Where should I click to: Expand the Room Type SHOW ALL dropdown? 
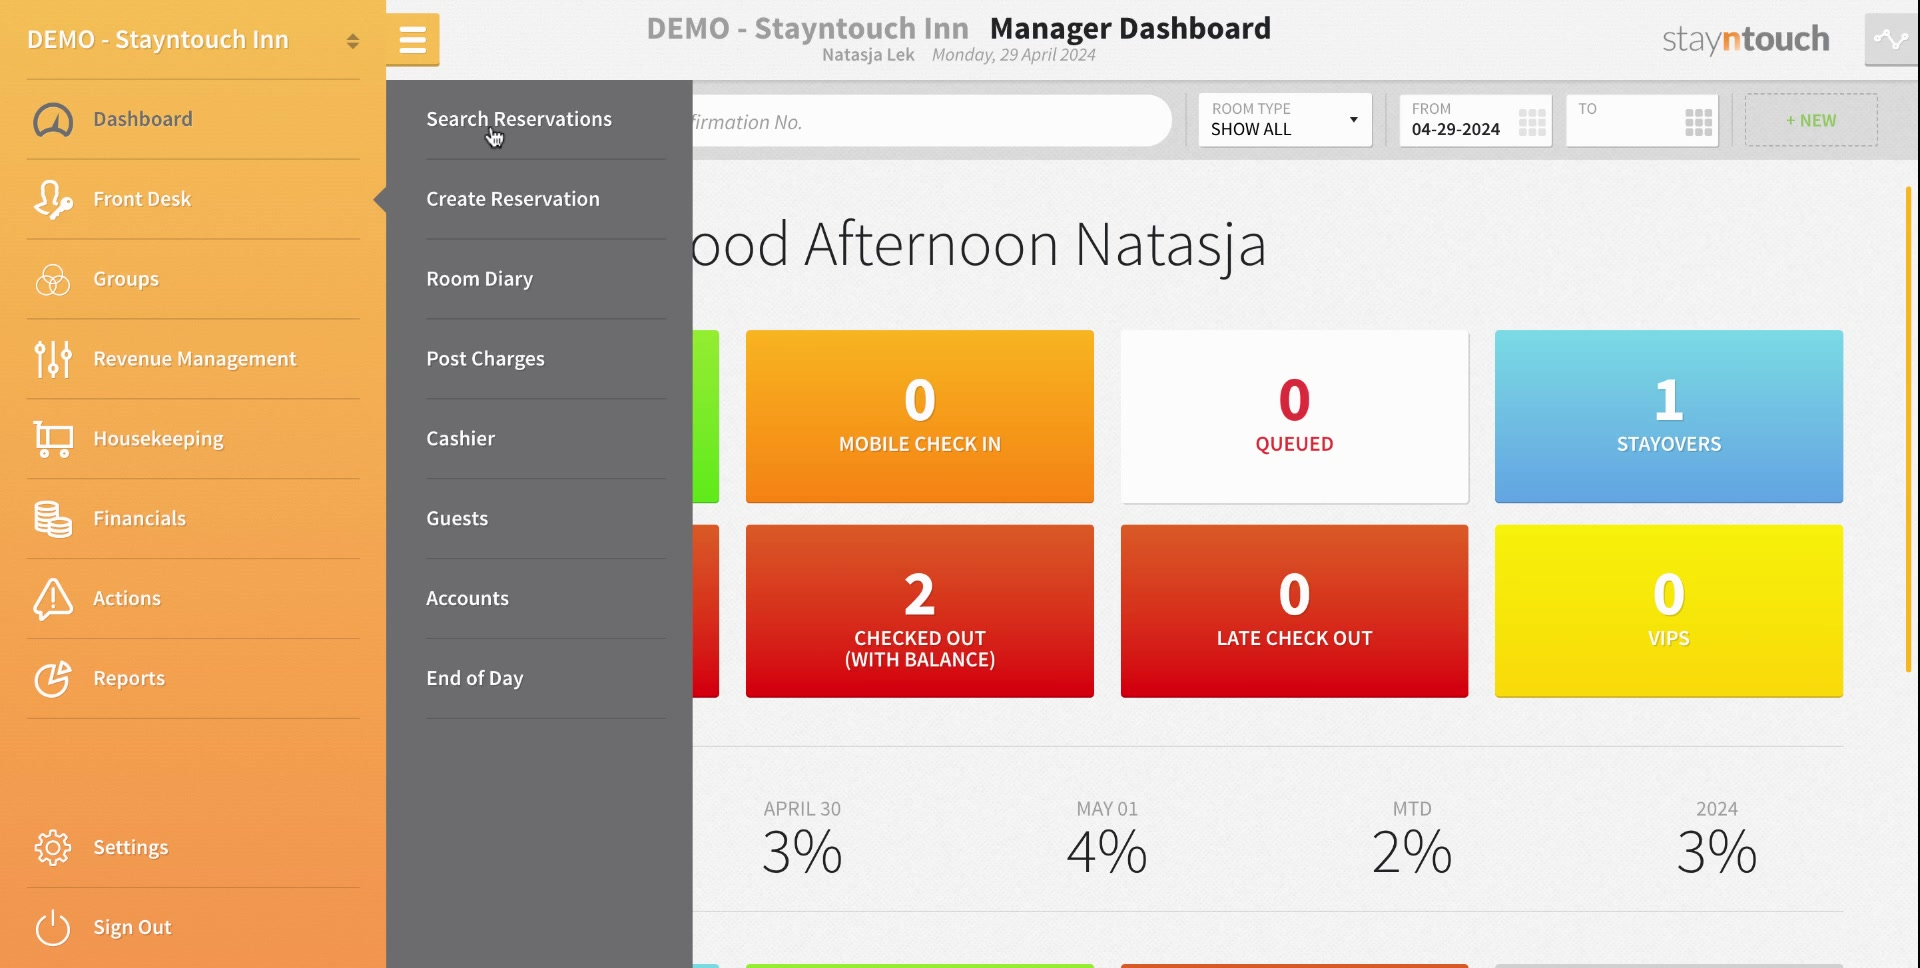pyautogui.click(x=1285, y=120)
